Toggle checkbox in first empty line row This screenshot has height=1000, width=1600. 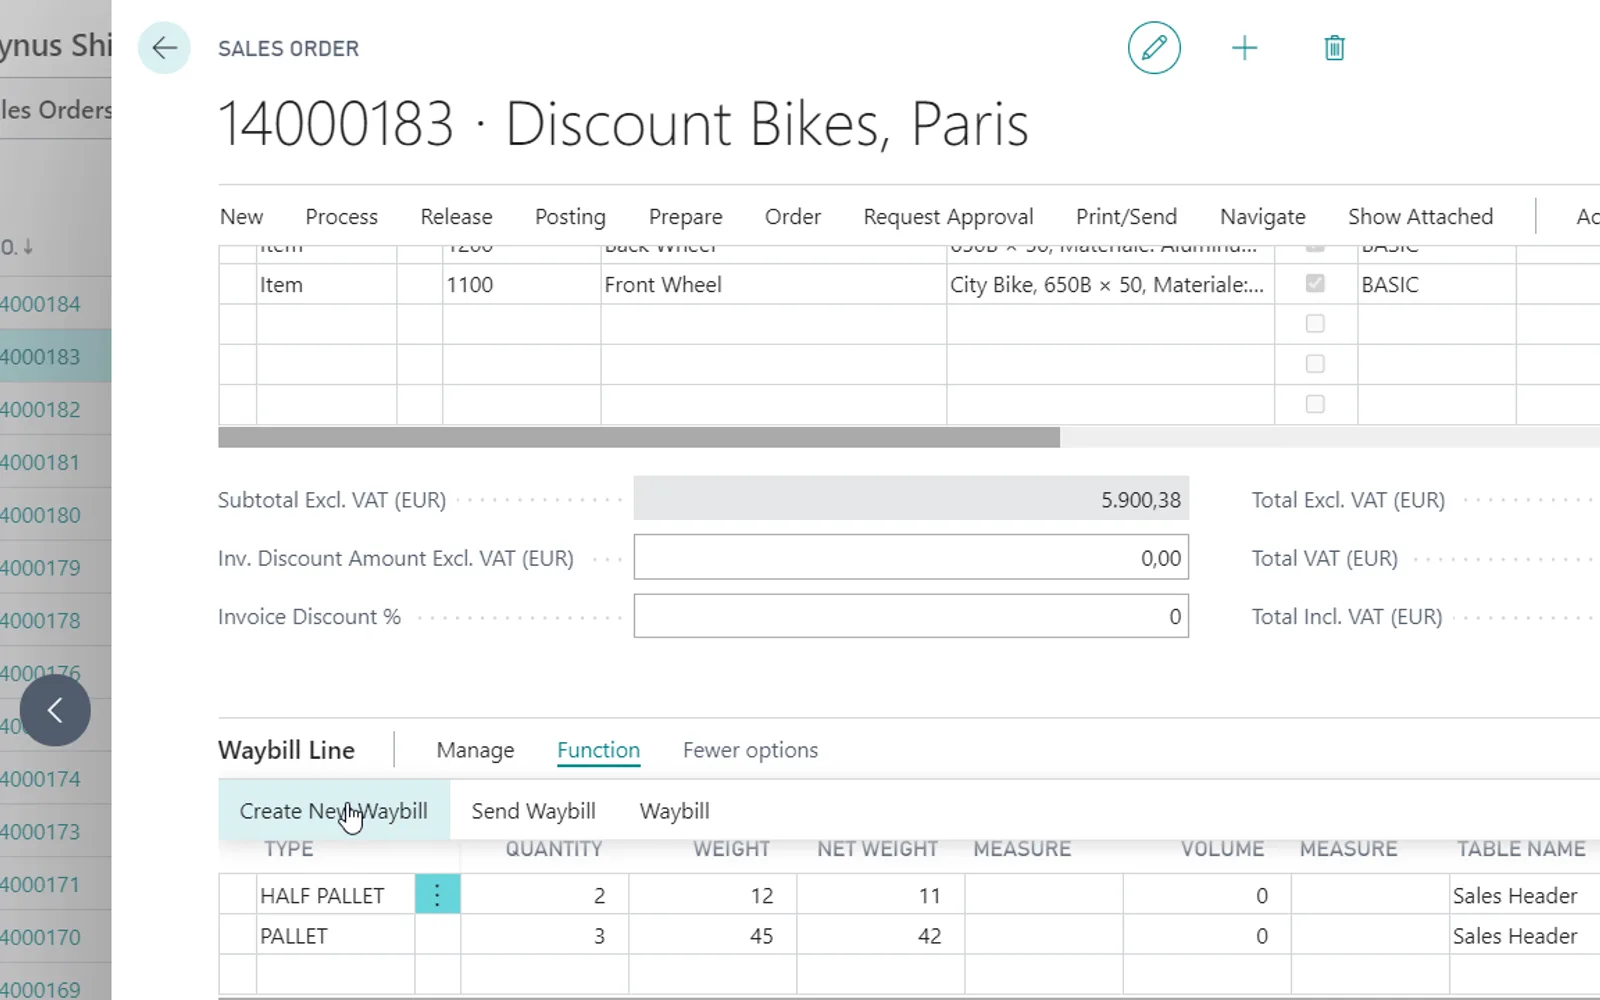coord(1315,324)
